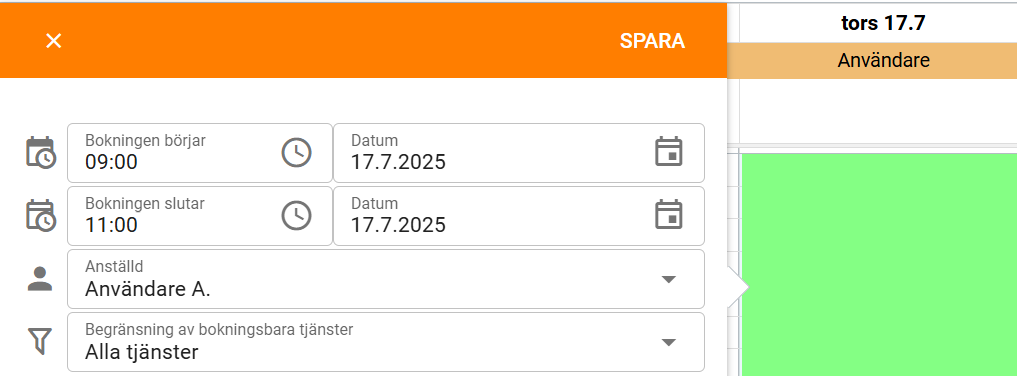Viewport: 1017px width, 376px height.
Task: Select the Användare A. employee field
Action: pyautogui.click(x=386, y=279)
